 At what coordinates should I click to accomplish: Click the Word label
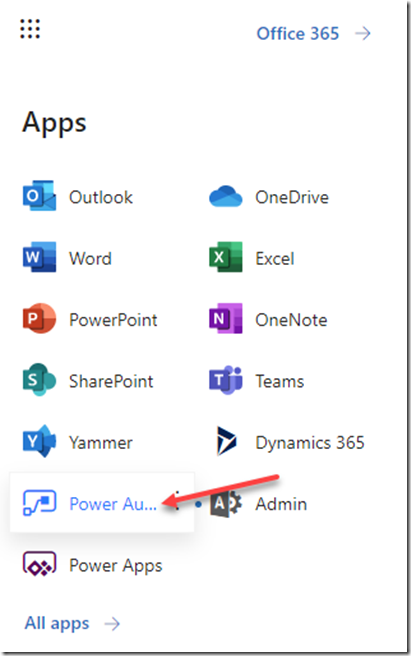pos(90,259)
